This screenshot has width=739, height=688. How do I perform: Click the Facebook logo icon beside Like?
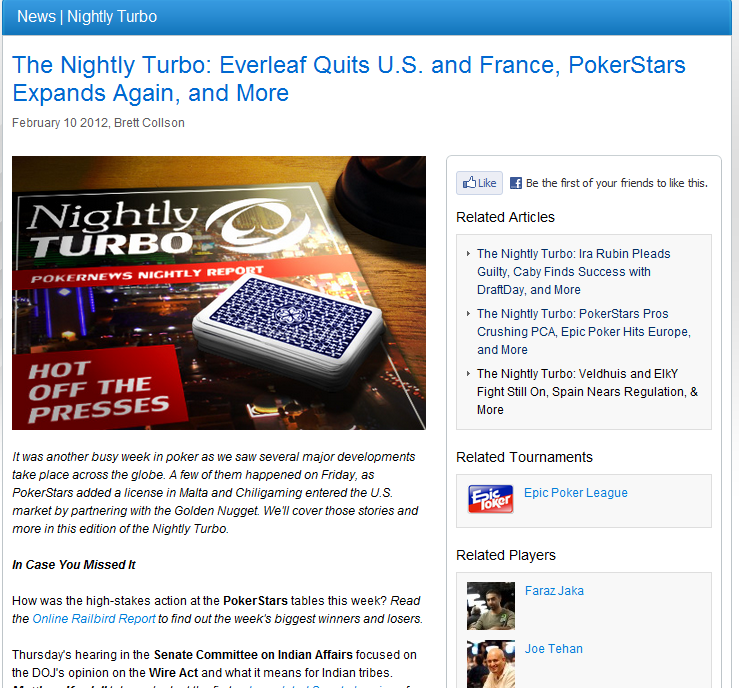516,183
